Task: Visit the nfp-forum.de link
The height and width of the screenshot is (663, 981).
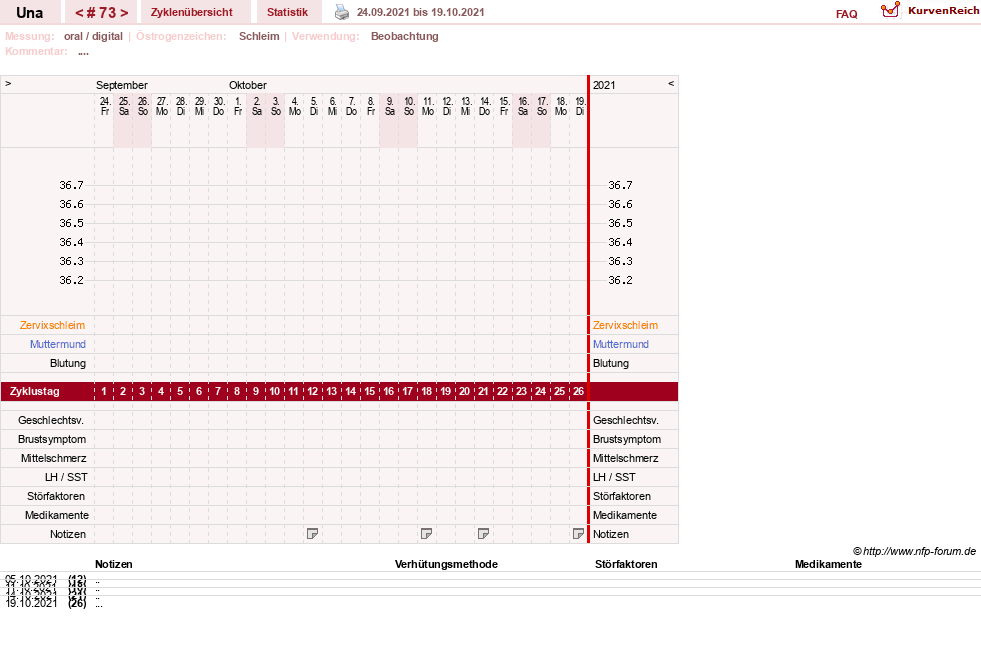Action: (919, 551)
